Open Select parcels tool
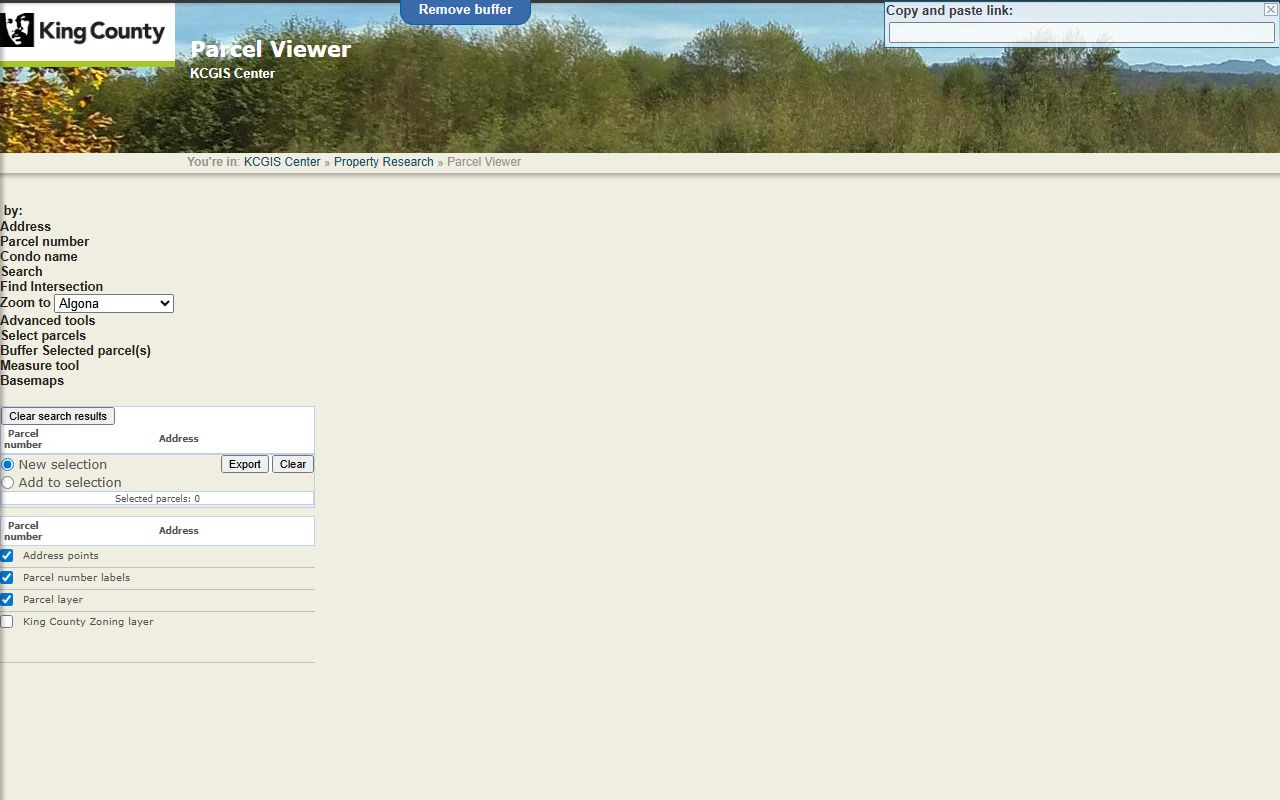The width and height of the screenshot is (1280, 800). 44,336
